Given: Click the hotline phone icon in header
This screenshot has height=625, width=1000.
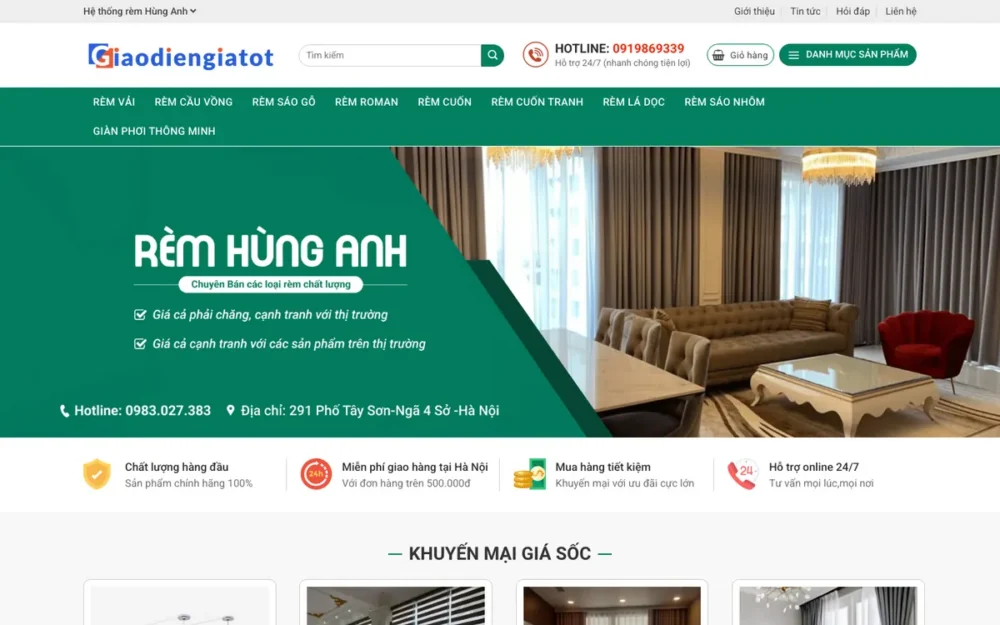Looking at the screenshot, I should point(535,55).
